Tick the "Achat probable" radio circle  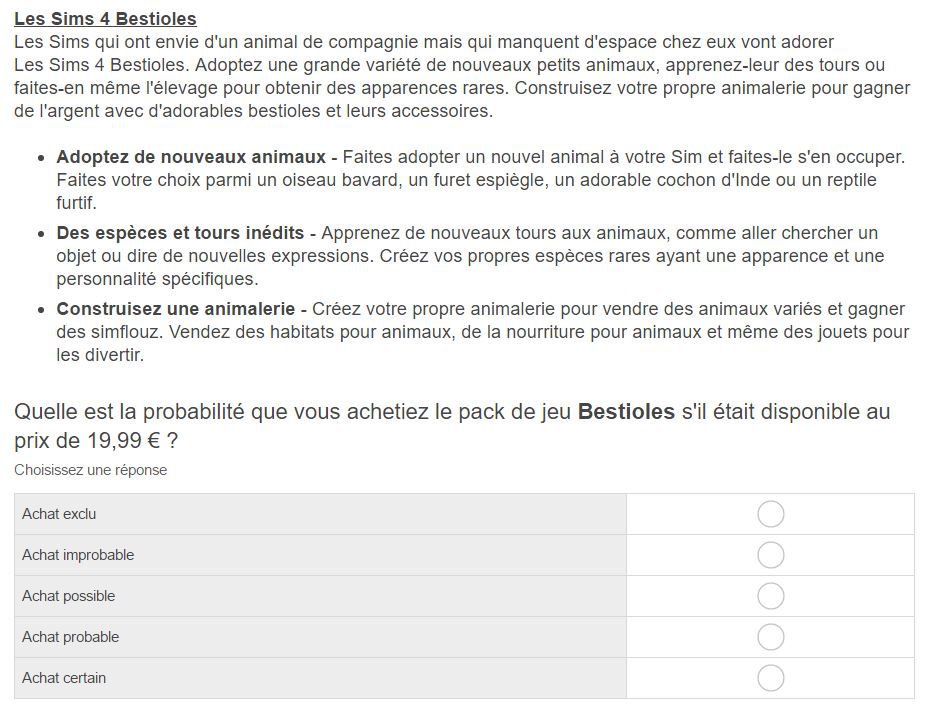(770, 637)
